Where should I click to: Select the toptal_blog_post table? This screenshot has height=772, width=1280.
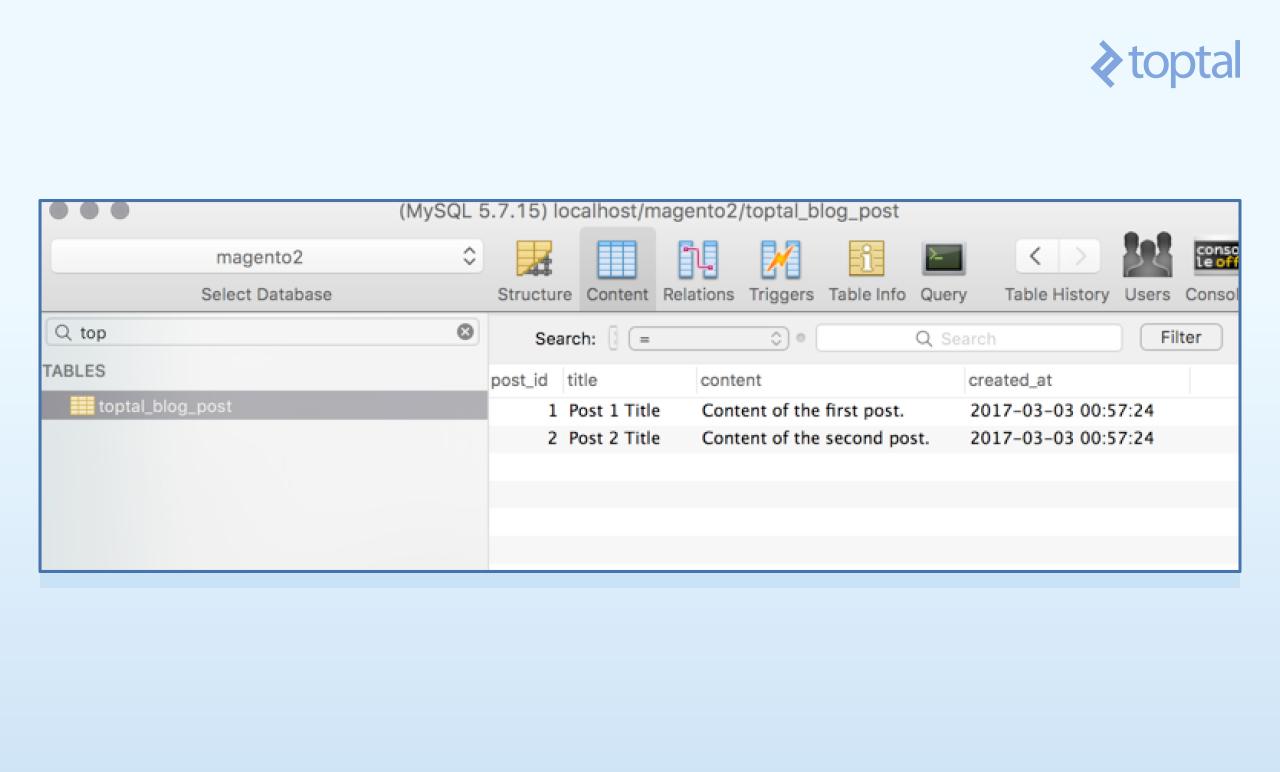click(x=165, y=406)
